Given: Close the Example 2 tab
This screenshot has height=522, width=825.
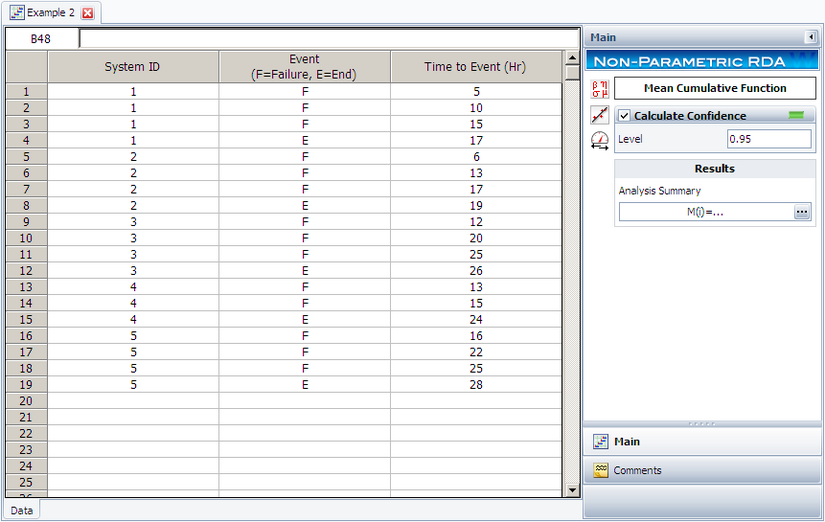Looking at the screenshot, I should coord(87,12).
